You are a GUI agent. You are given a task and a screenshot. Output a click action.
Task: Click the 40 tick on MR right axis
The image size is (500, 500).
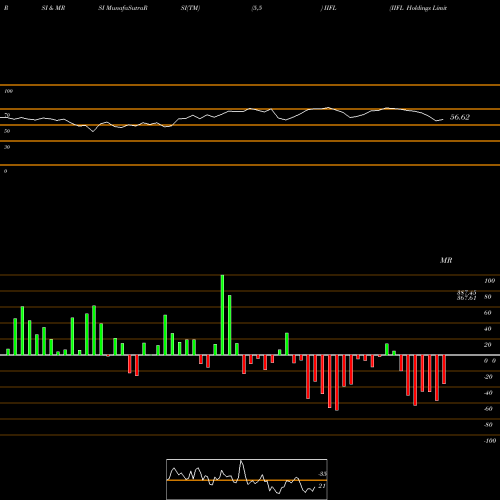487,329
